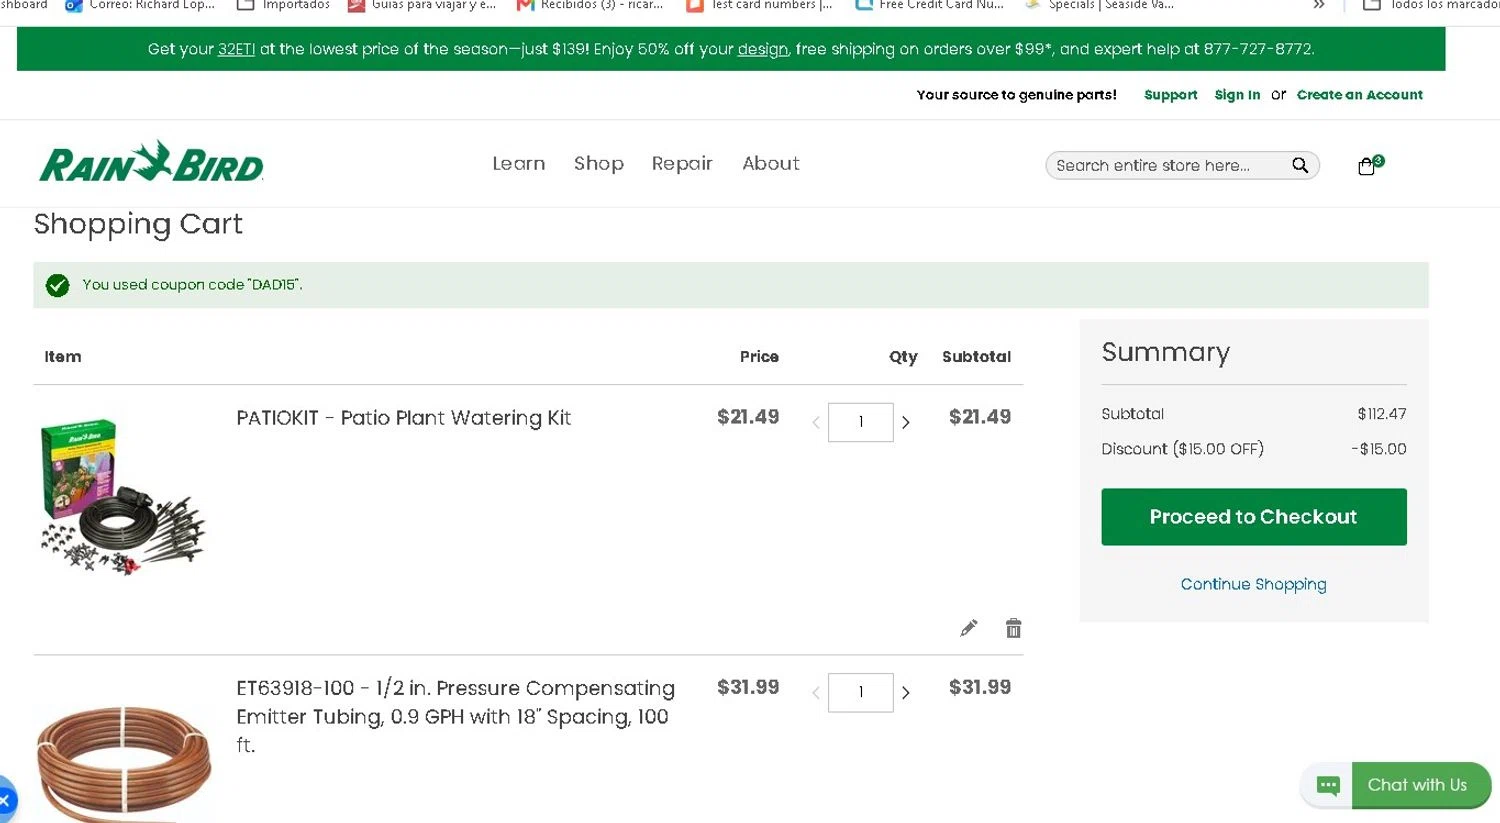Click the search magnifier icon
The height and width of the screenshot is (823, 1500).
1300,165
